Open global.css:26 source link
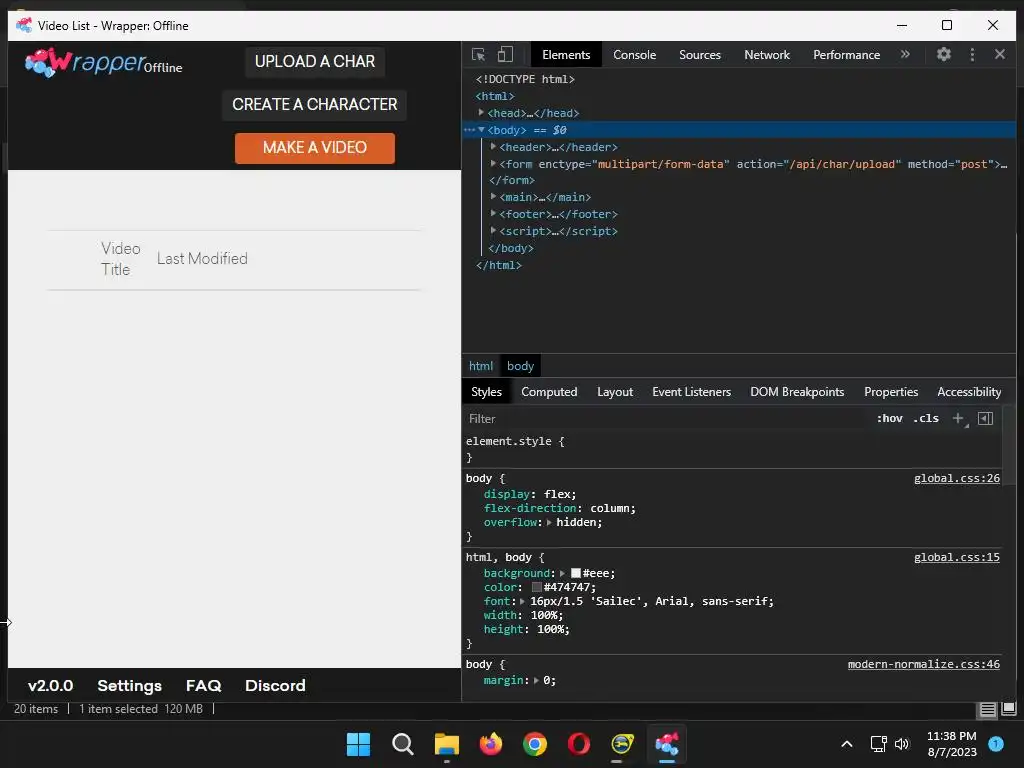This screenshot has height=768, width=1024. (x=956, y=479)
